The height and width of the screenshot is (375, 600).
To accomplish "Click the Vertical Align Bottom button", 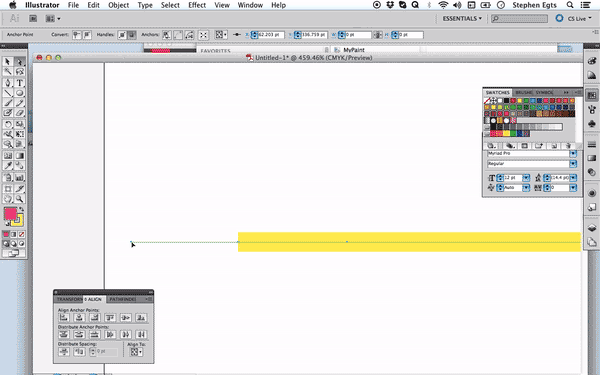I will pyautogui.click(x=141, y=318).
